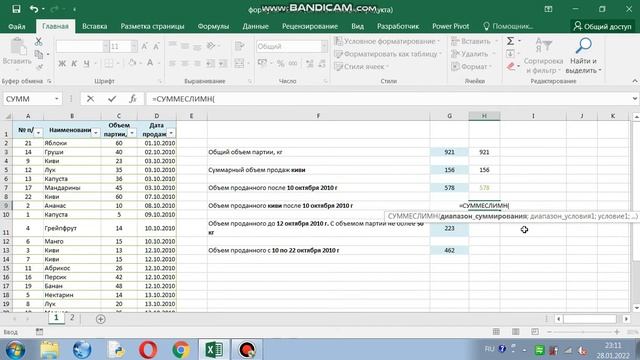Click the Normal view icon in status bar
Viewport: 640px width, 360px height.
(496, 332)
